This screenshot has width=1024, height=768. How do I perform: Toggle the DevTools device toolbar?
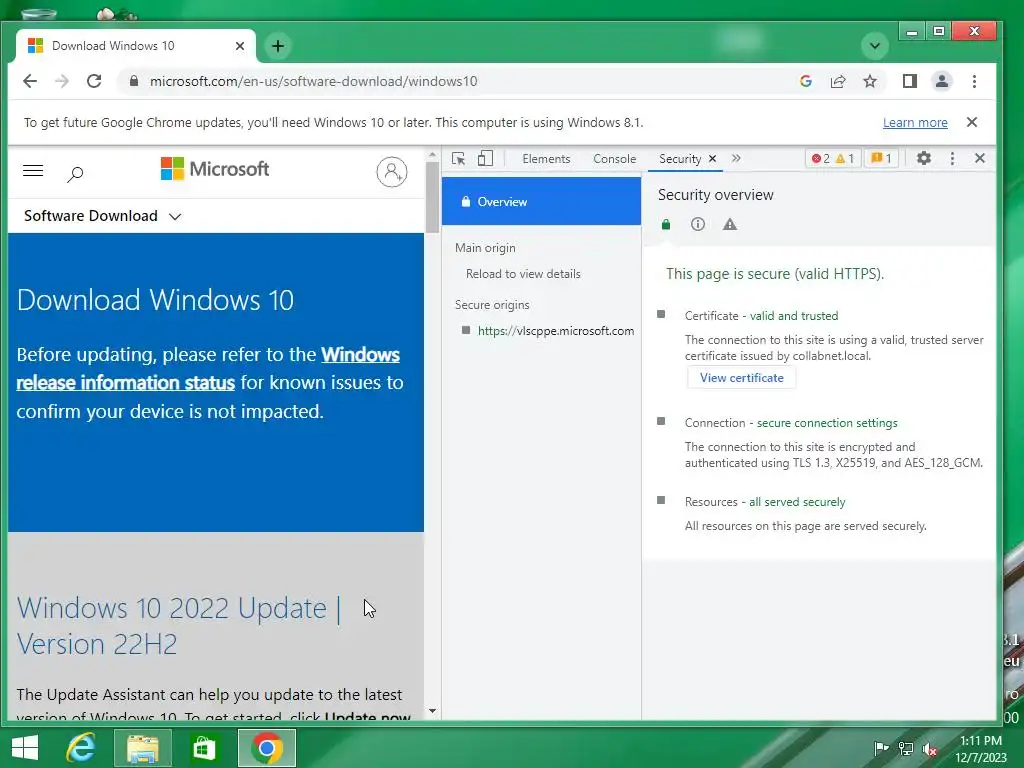point(485,159)
